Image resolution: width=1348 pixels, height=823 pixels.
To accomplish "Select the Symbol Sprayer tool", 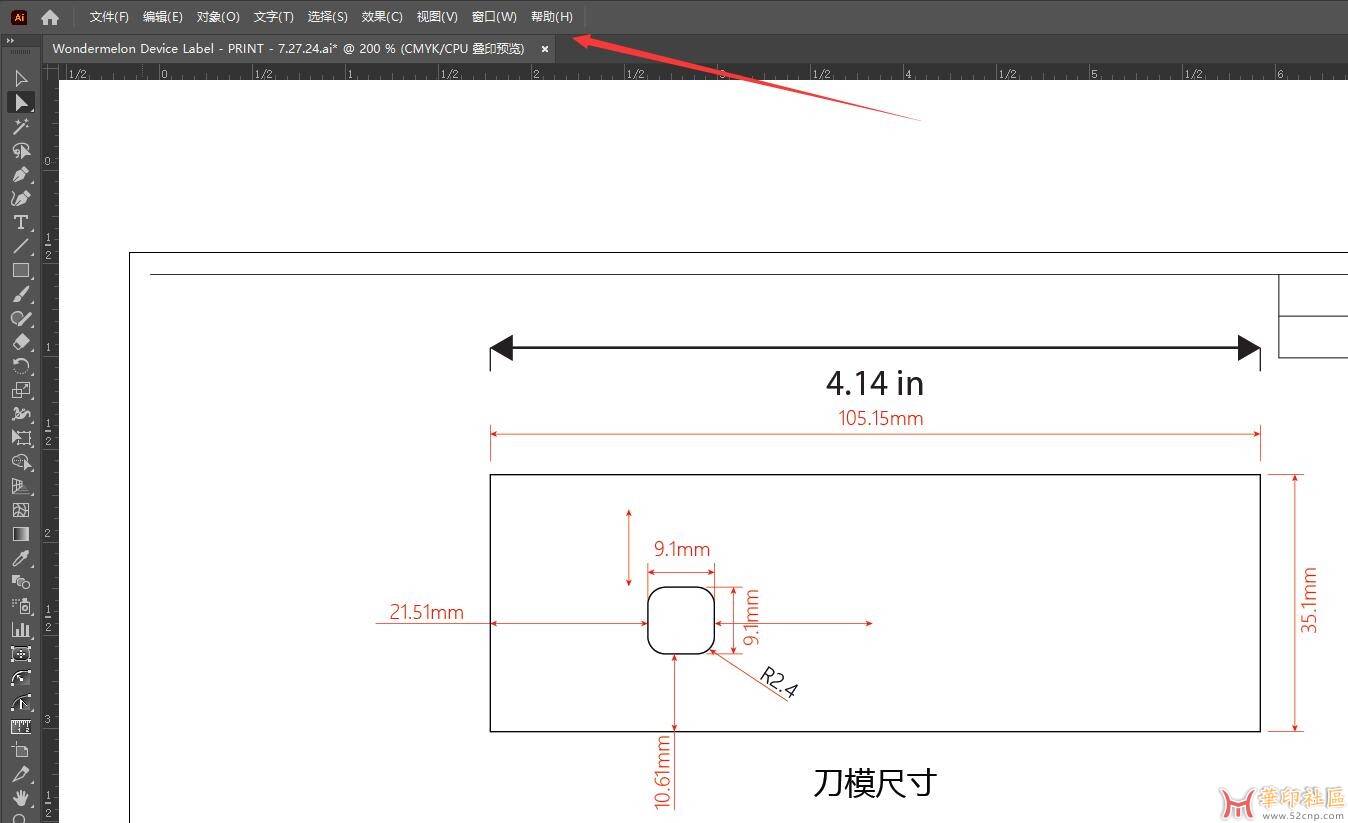I will (x=21, y=606).
